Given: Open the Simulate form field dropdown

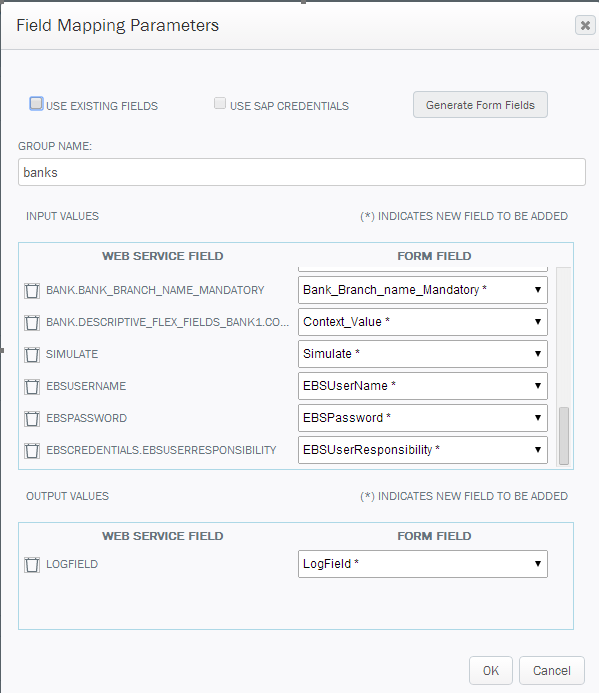Looking at the screenshot, I should 423,354.
